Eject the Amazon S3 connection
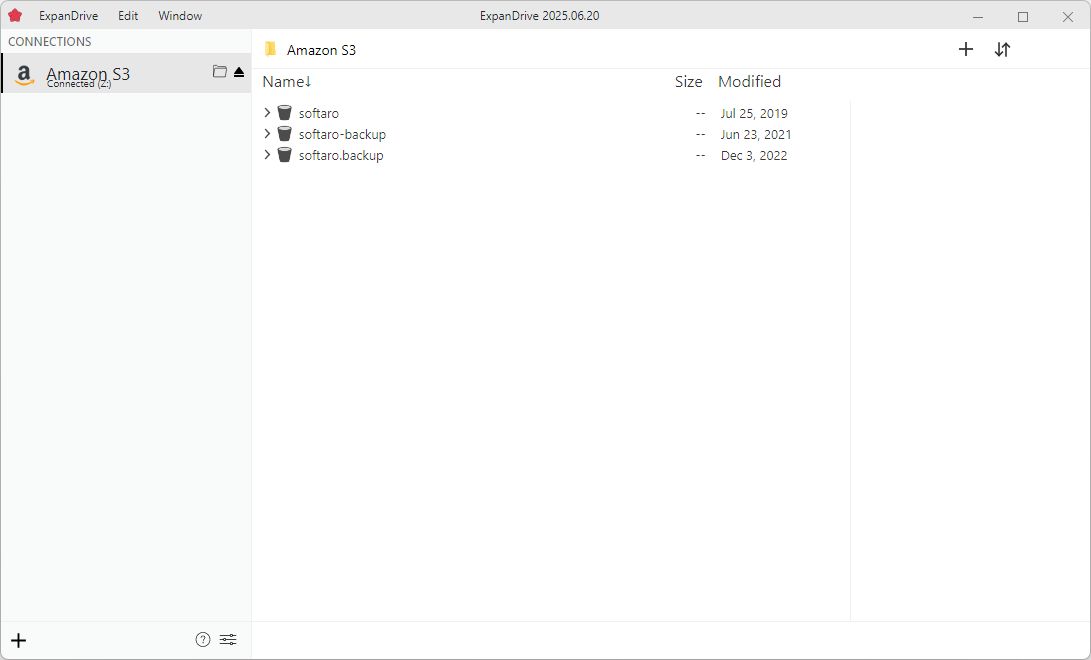The image size is (1091, 660). coord(239,72)
